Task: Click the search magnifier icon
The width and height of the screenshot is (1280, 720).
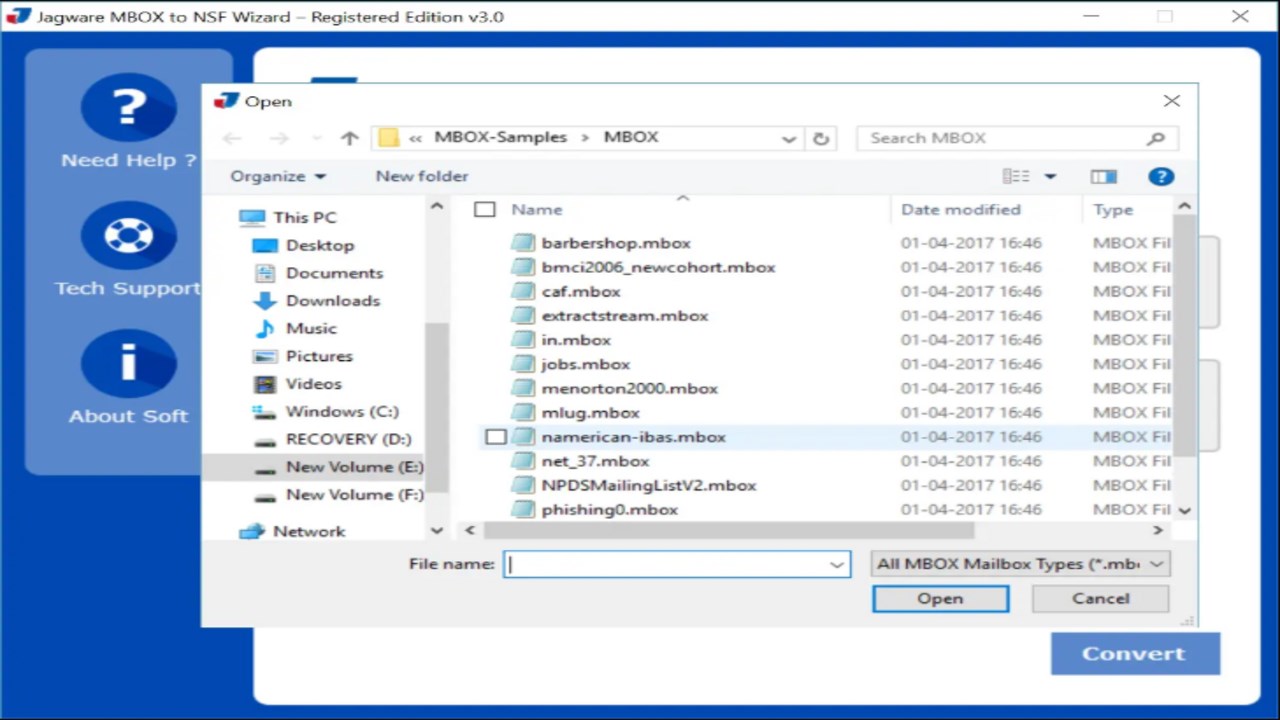Action: tap(1156, 138)
